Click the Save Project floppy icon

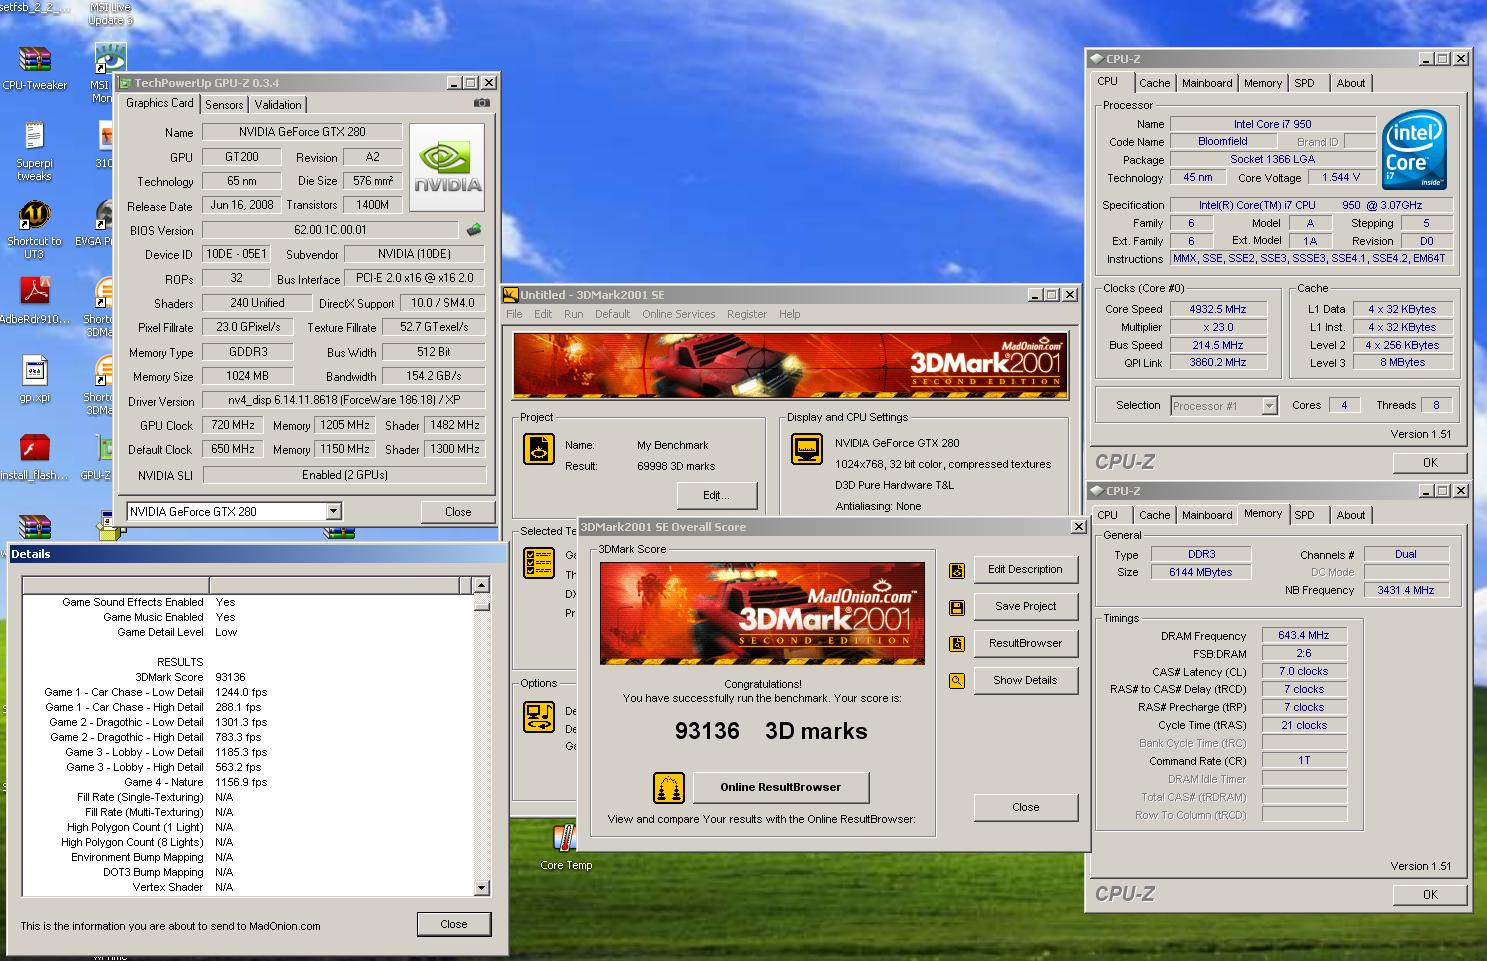pyautogui.click(x=957, y=607)
